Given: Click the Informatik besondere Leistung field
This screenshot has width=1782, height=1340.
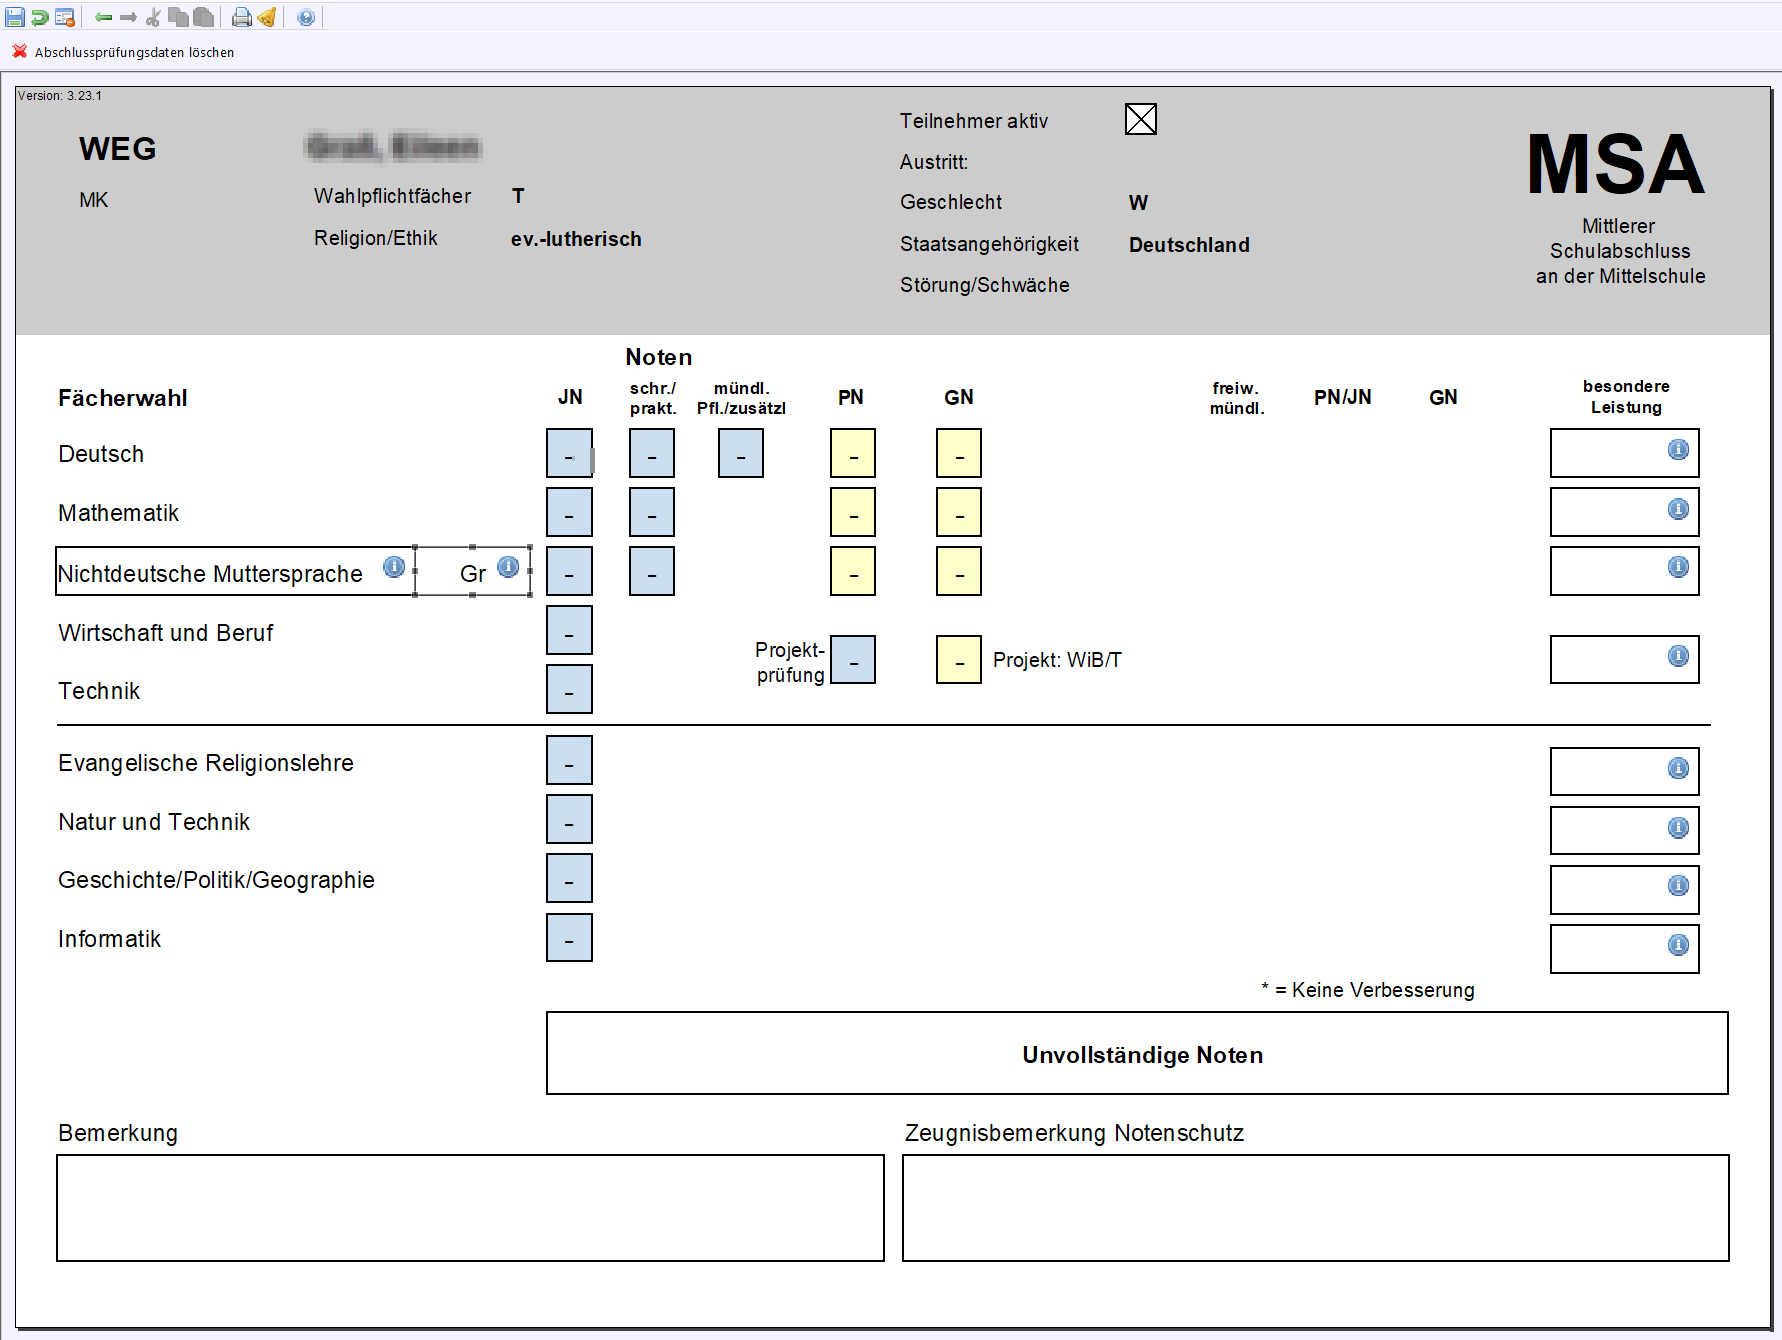Looking at the screenshot, I should [x=1625, y=949].
